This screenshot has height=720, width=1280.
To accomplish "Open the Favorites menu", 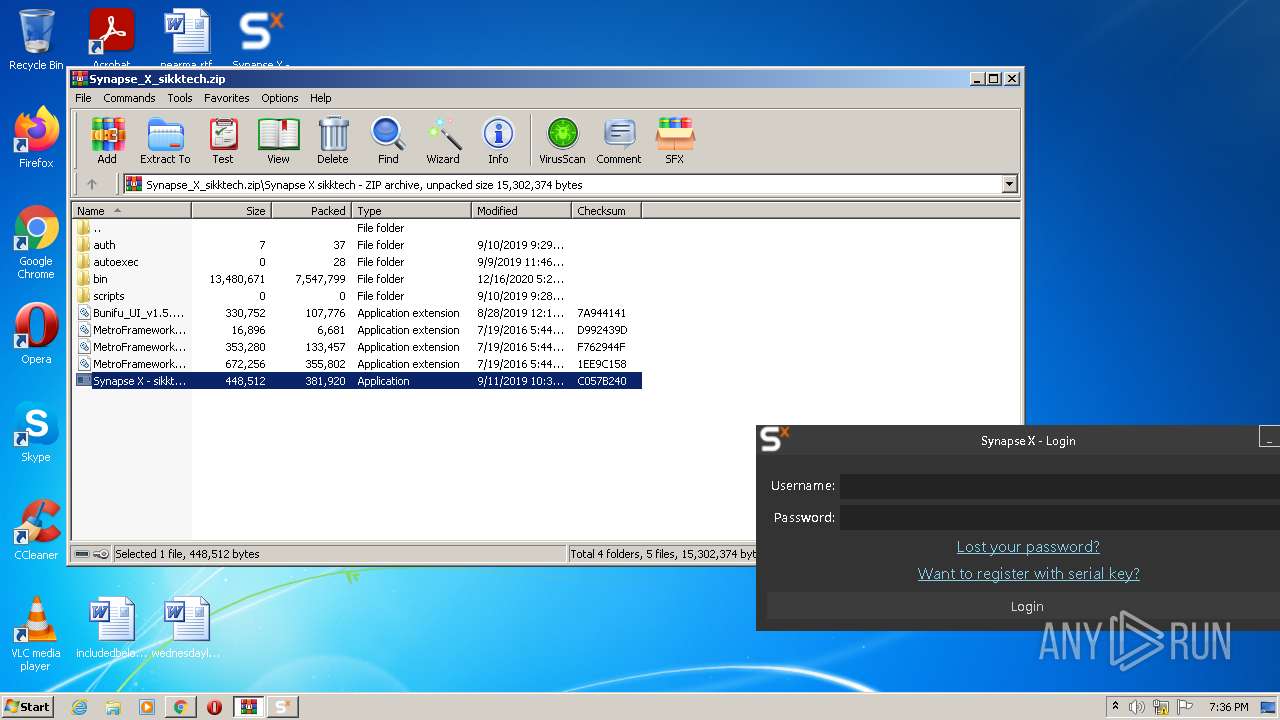I will click(227, 98).
